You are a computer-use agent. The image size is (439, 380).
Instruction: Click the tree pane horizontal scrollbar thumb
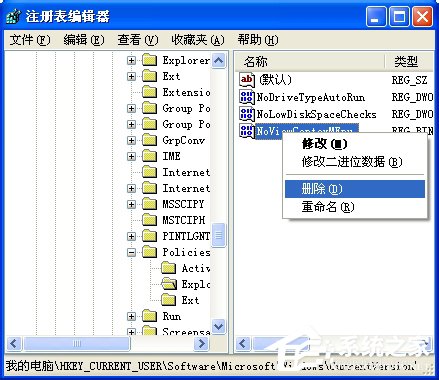coord(77,343)
